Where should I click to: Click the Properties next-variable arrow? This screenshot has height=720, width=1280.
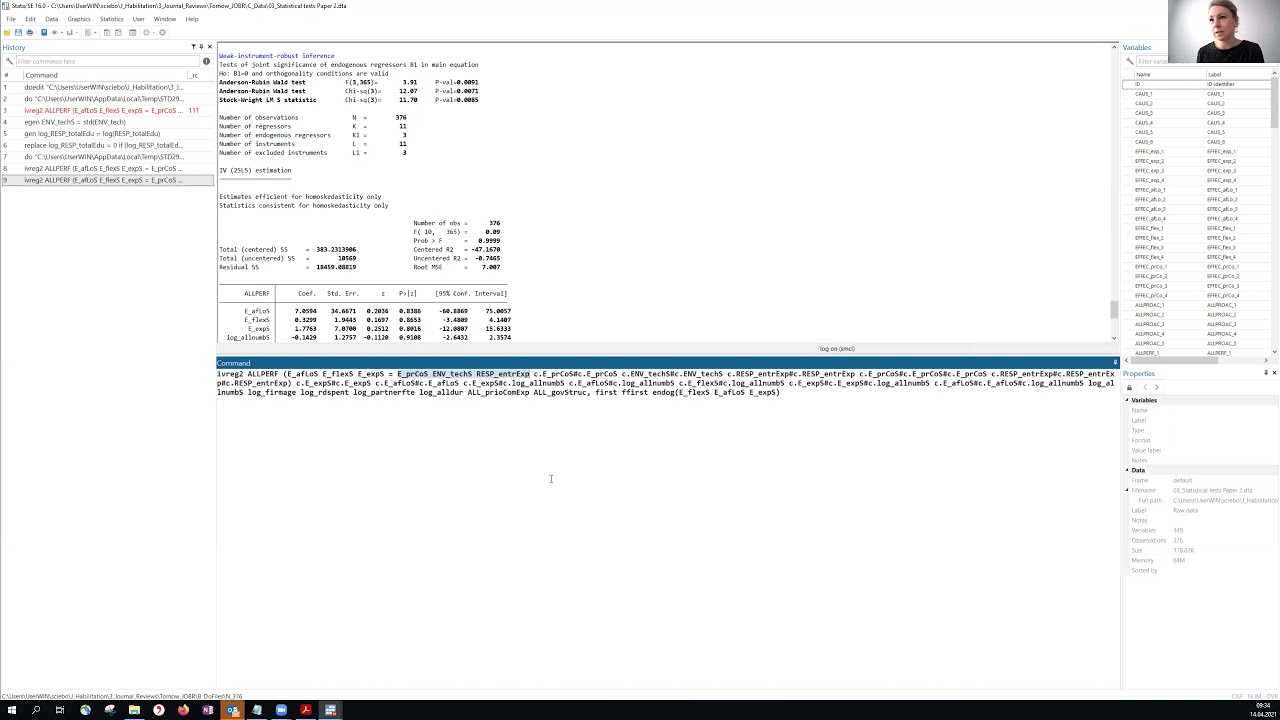click(x=1157, y=387)
